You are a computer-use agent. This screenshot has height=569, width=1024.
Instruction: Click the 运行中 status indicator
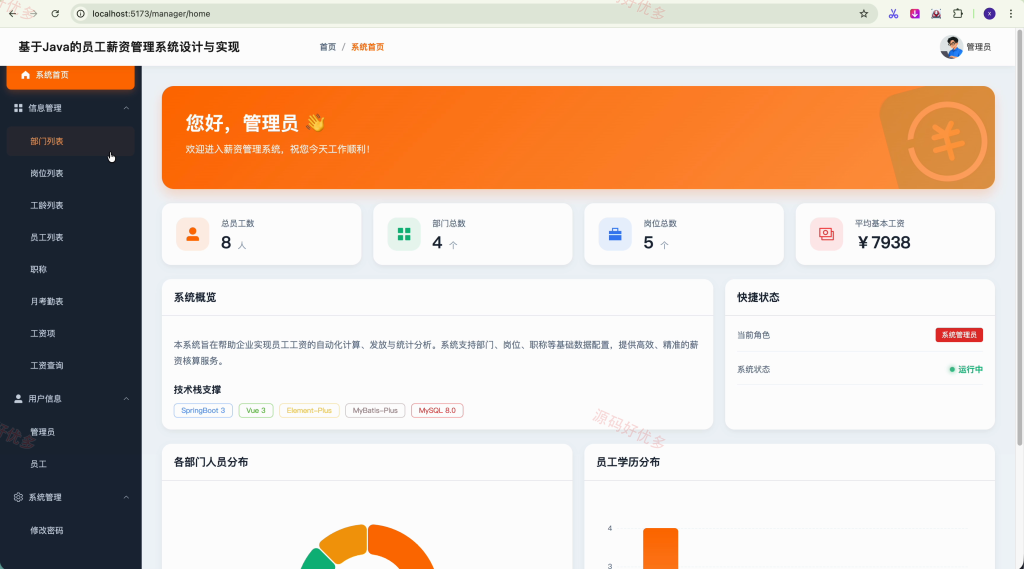(x=966, y=369)
